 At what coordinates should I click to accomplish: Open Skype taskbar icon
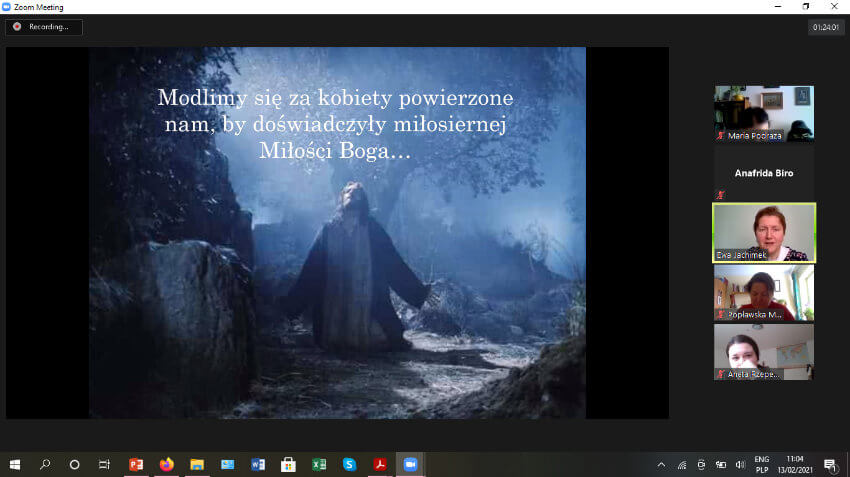coord(349,464)
